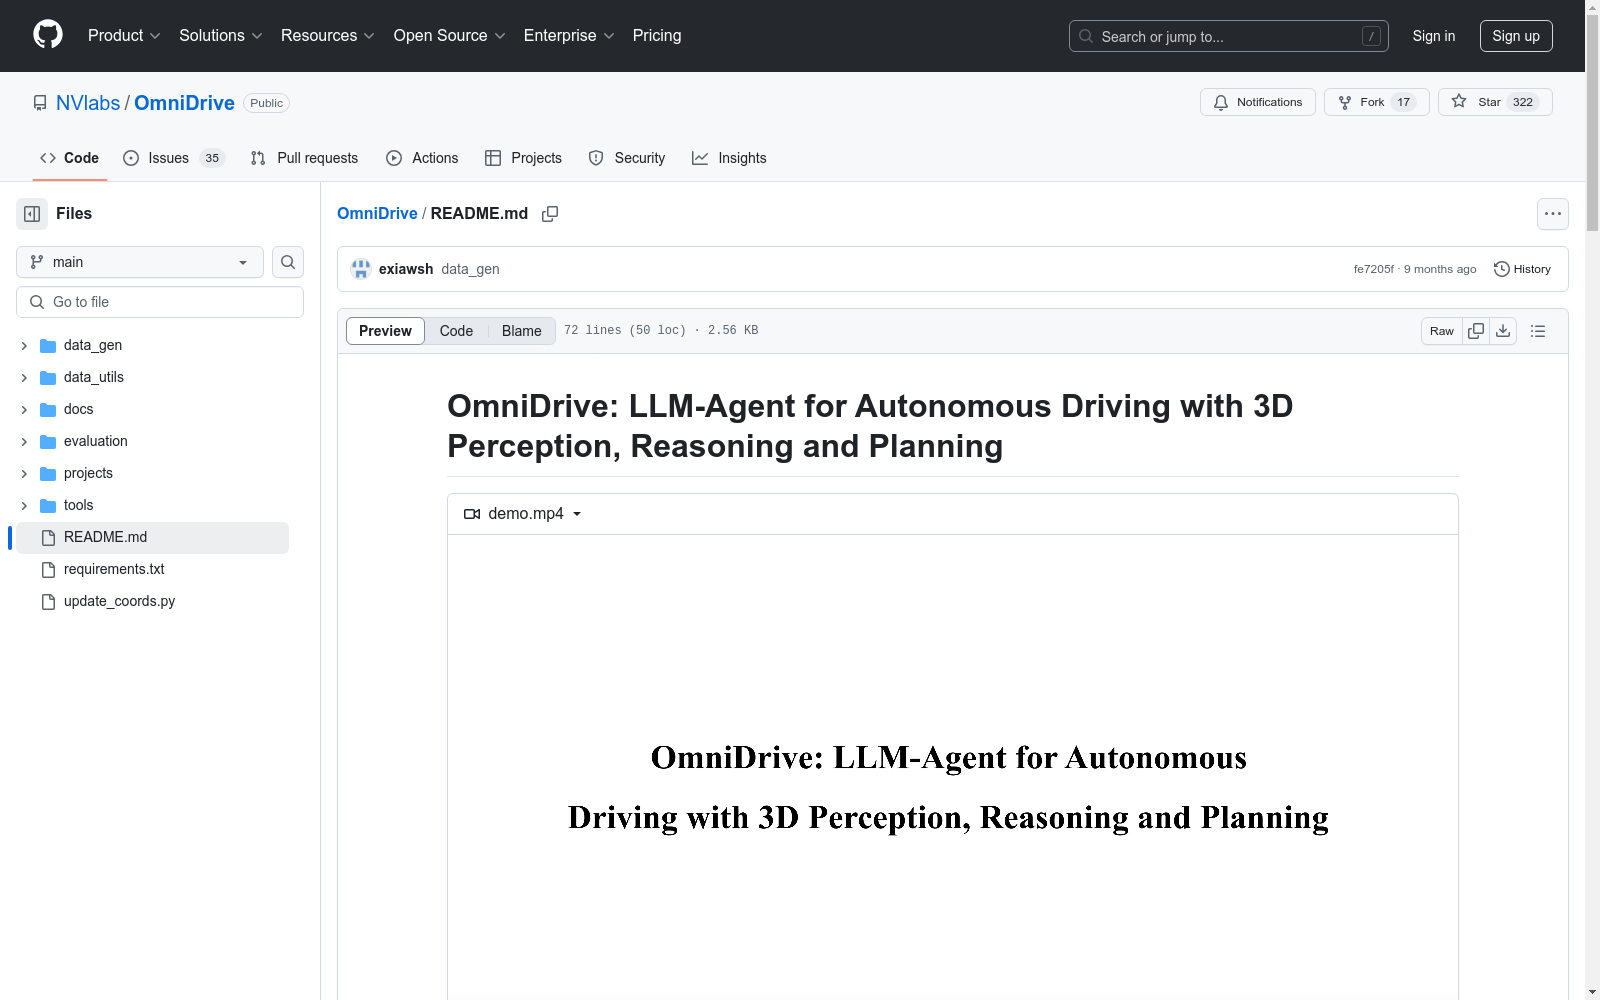This screenshot has width=1600, height=1000.
Task: Expand the data_gen folder
Action: 23,345
